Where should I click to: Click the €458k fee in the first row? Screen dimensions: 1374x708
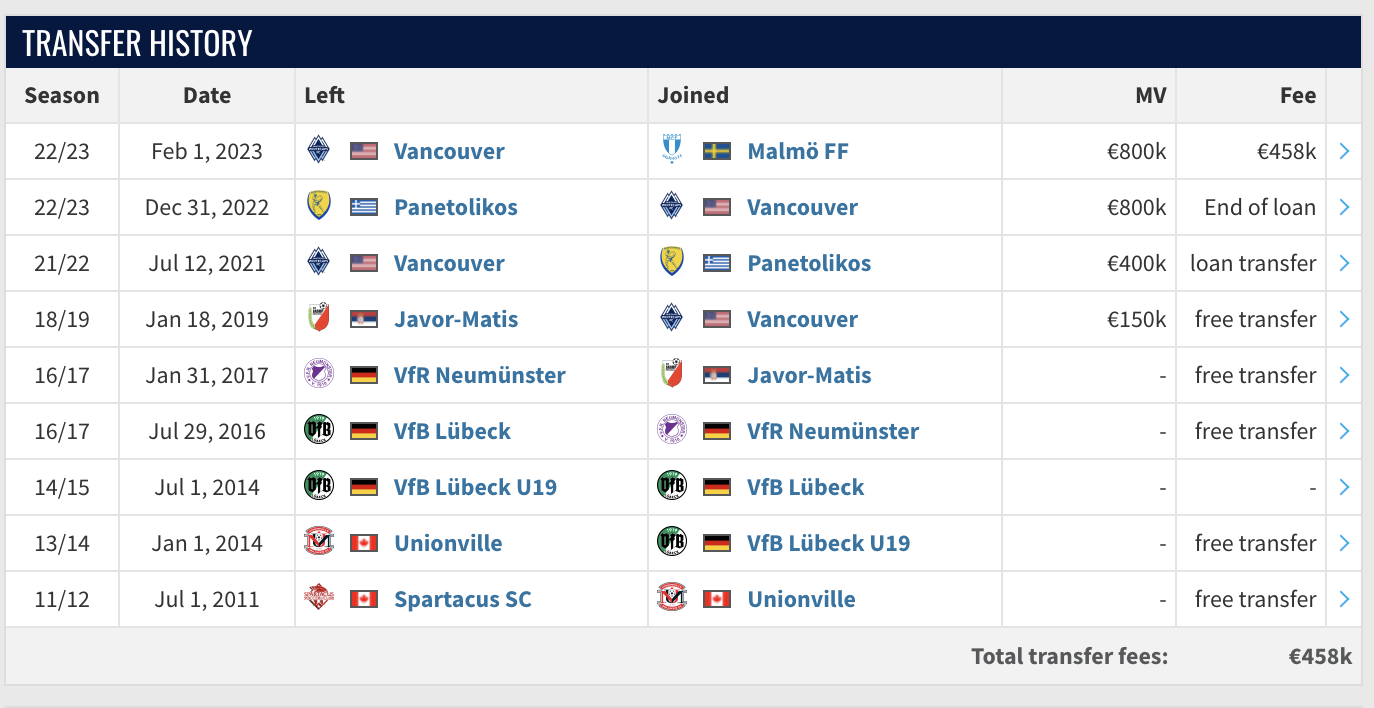point(1287,151)
